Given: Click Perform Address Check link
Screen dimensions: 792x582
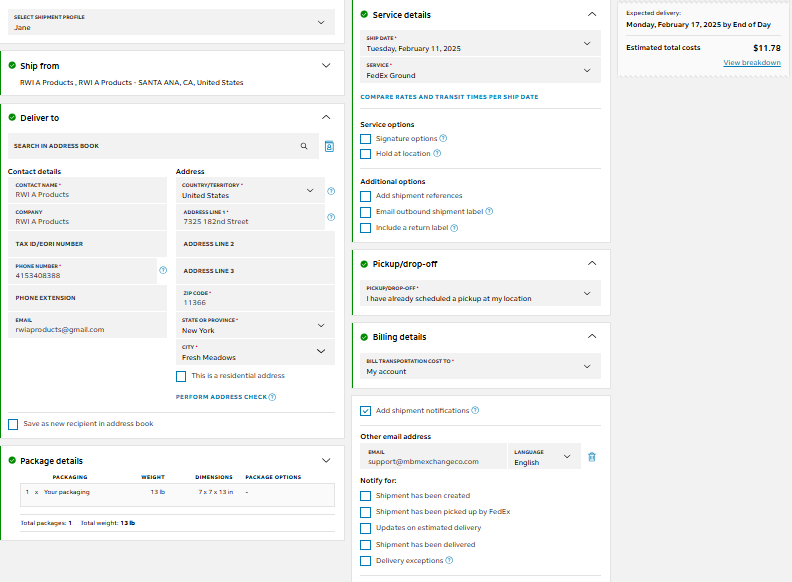Looking at the screenshot, I should [221, 397].
